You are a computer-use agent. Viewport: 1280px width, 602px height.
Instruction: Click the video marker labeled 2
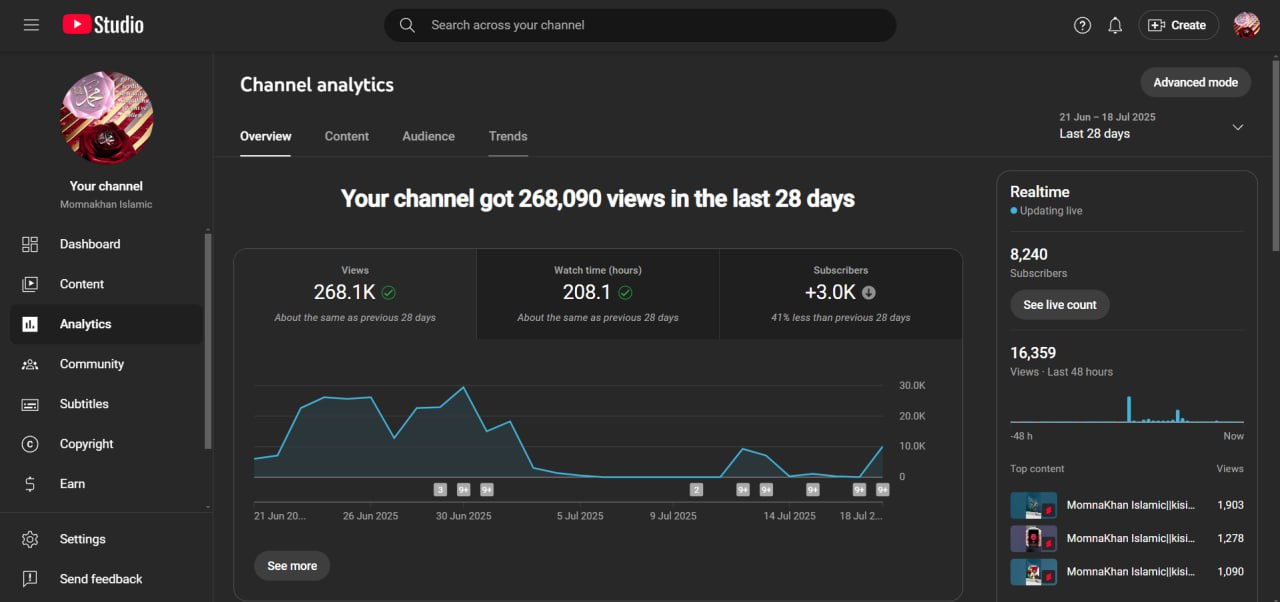point(697,490)
